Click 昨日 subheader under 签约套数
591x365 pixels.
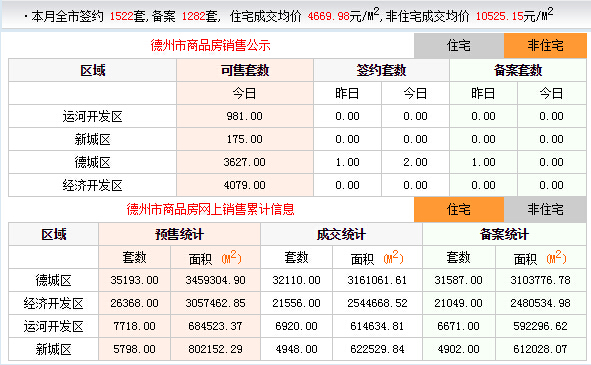point(347,93)
